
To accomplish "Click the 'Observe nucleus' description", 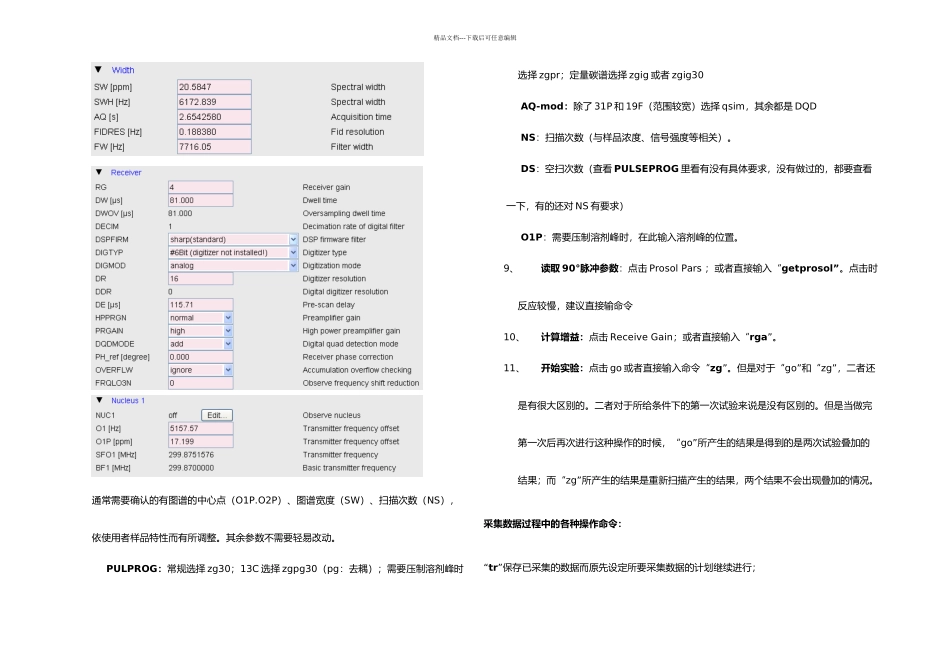I will point(331,415).
